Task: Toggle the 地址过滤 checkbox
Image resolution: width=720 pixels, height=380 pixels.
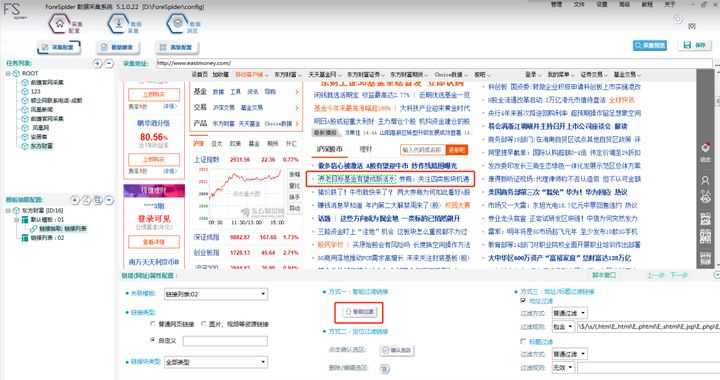Action: [523, 301]
